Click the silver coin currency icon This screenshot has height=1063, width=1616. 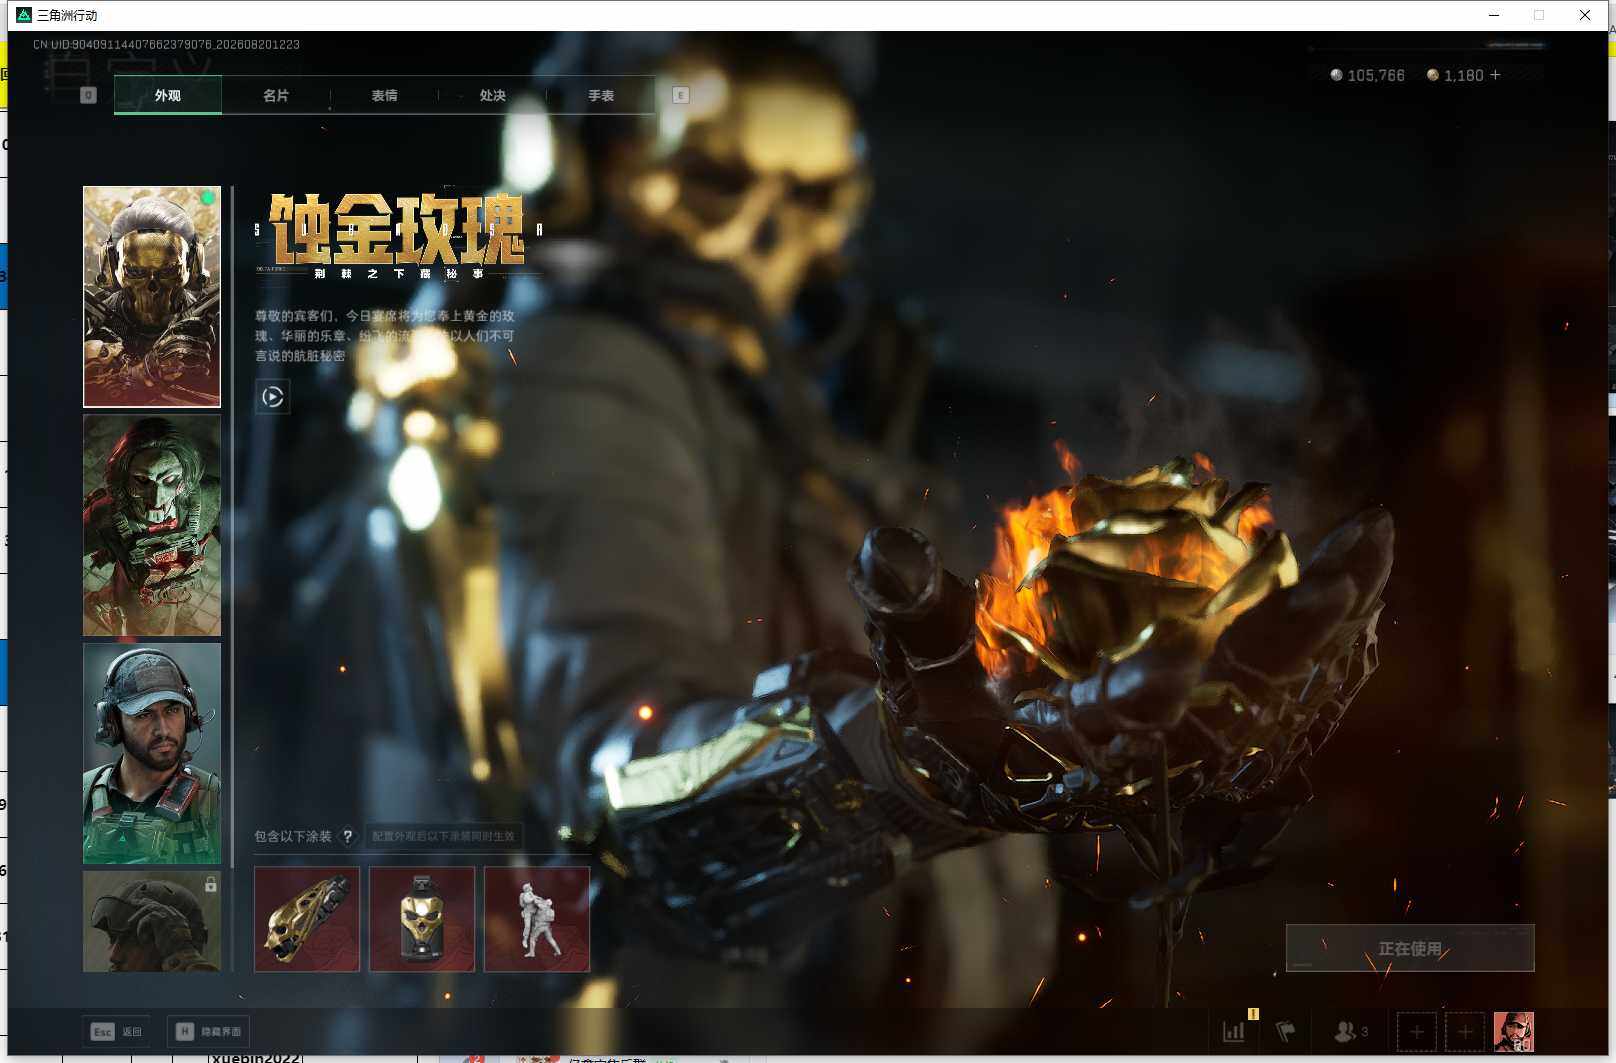click(1336, 75)
